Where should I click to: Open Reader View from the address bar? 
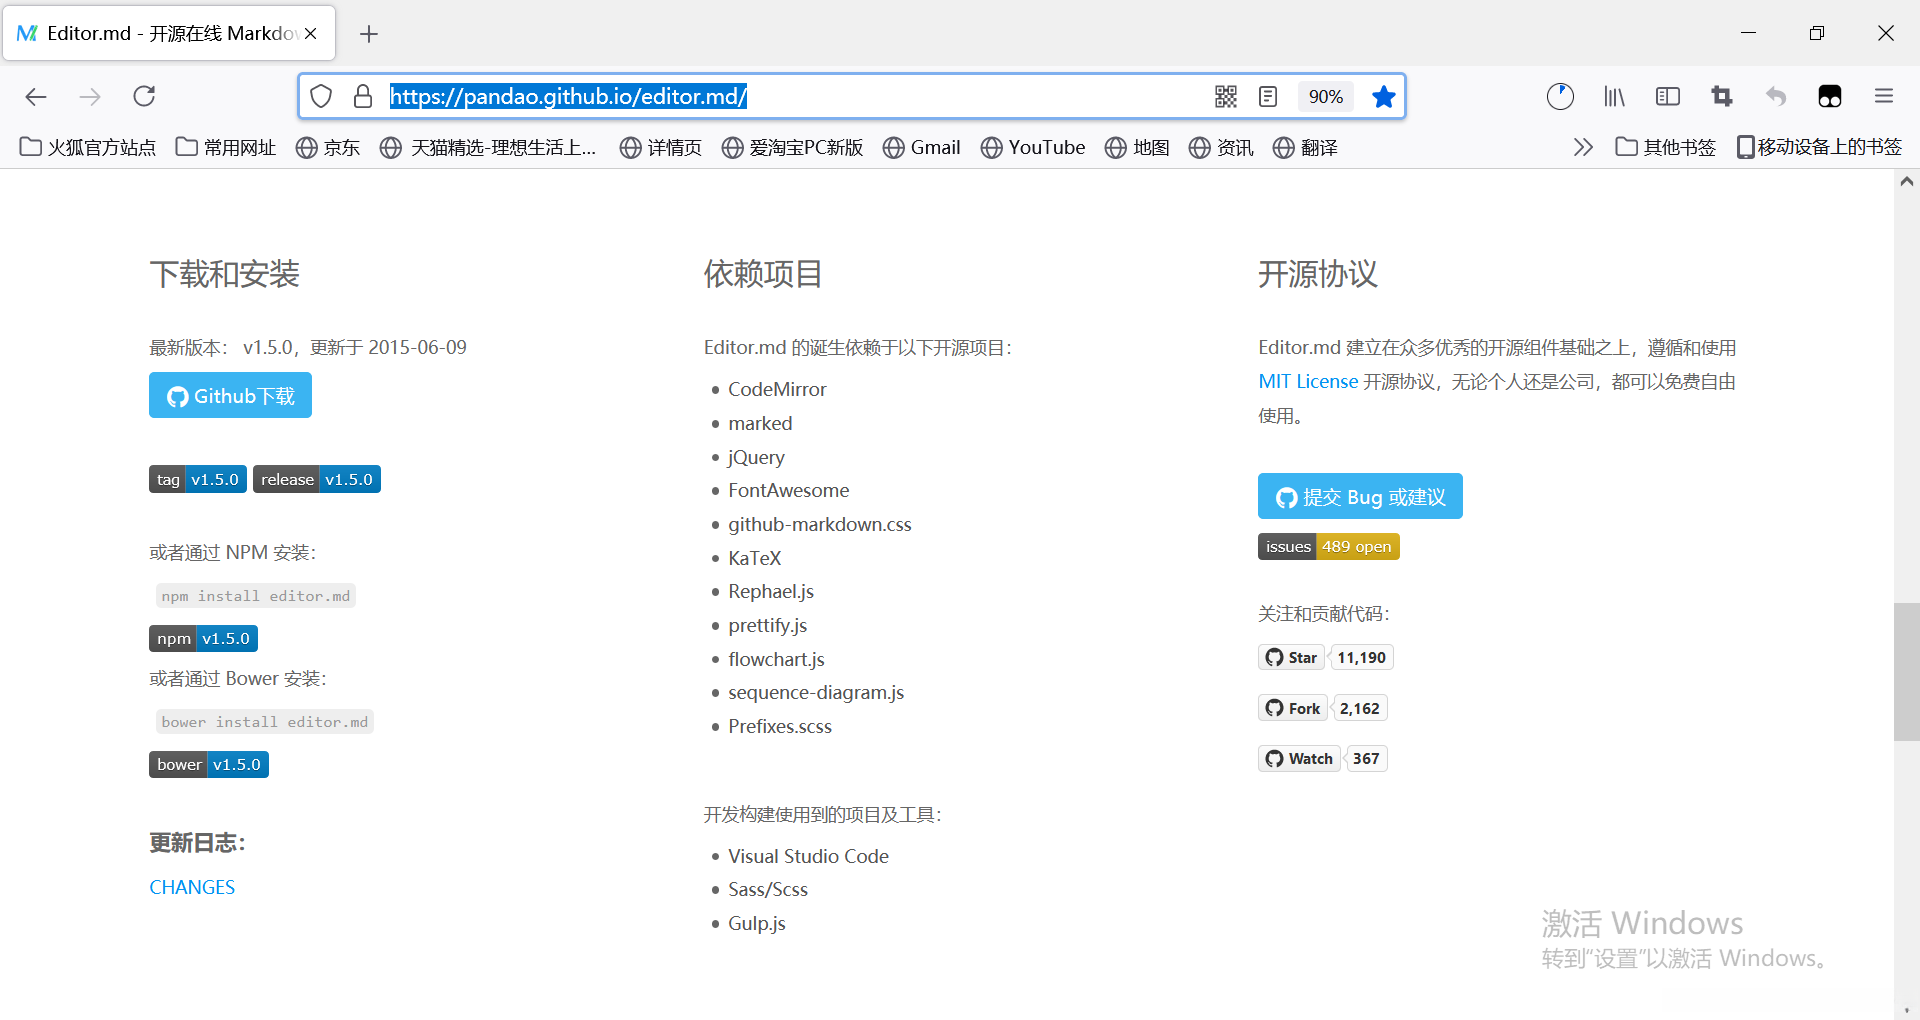click(1267, 96)
